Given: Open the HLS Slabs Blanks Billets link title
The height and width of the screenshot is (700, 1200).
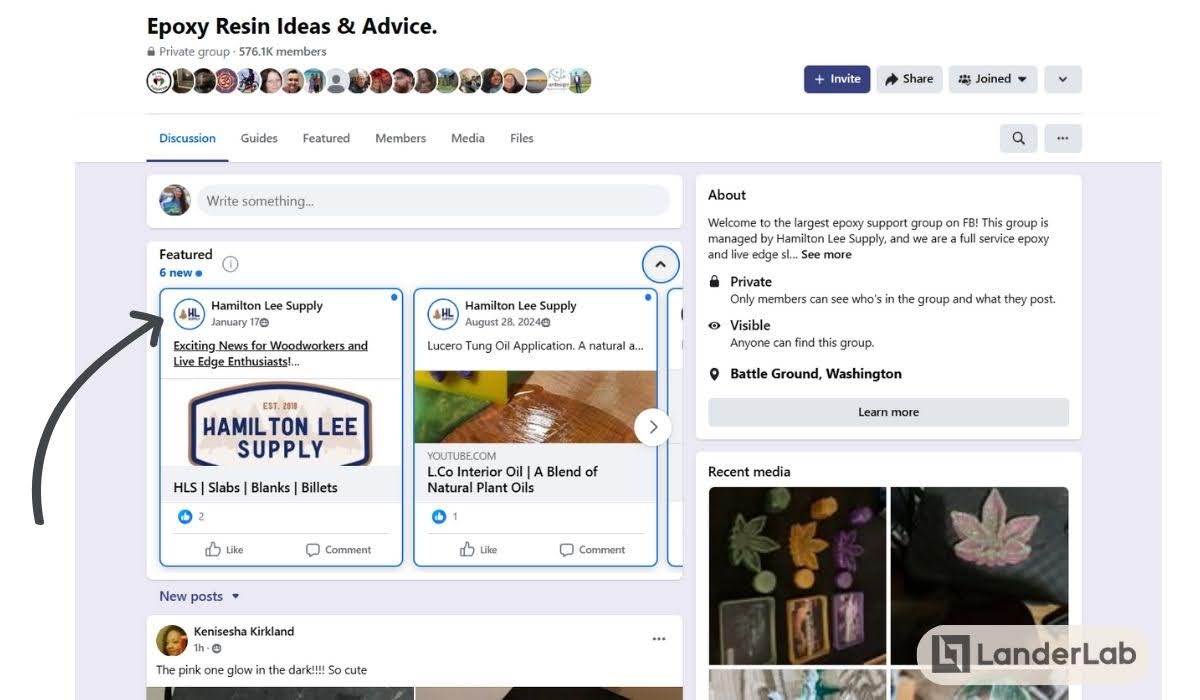Looking at the screenshot, I should click(x=256, y=487).
